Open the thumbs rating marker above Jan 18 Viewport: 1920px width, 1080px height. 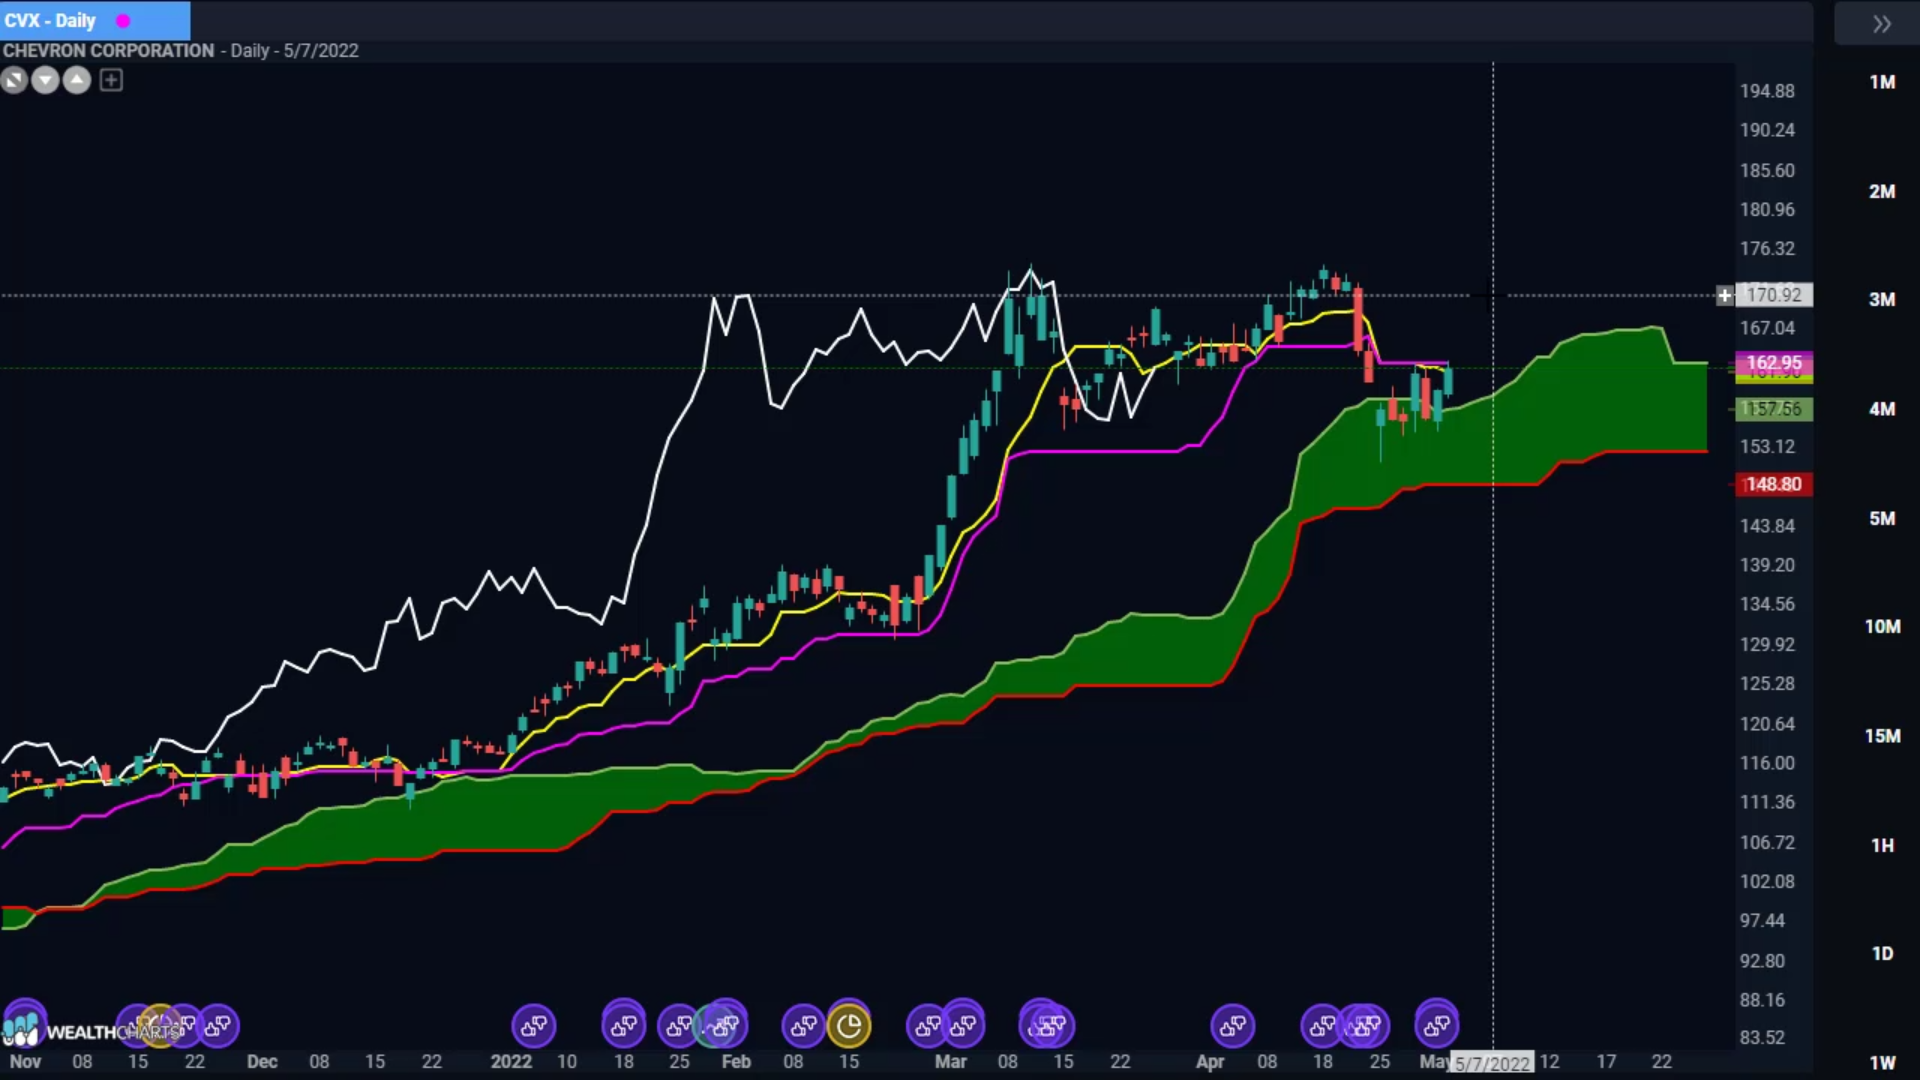pyautogui.click(x=624, y=1025)
